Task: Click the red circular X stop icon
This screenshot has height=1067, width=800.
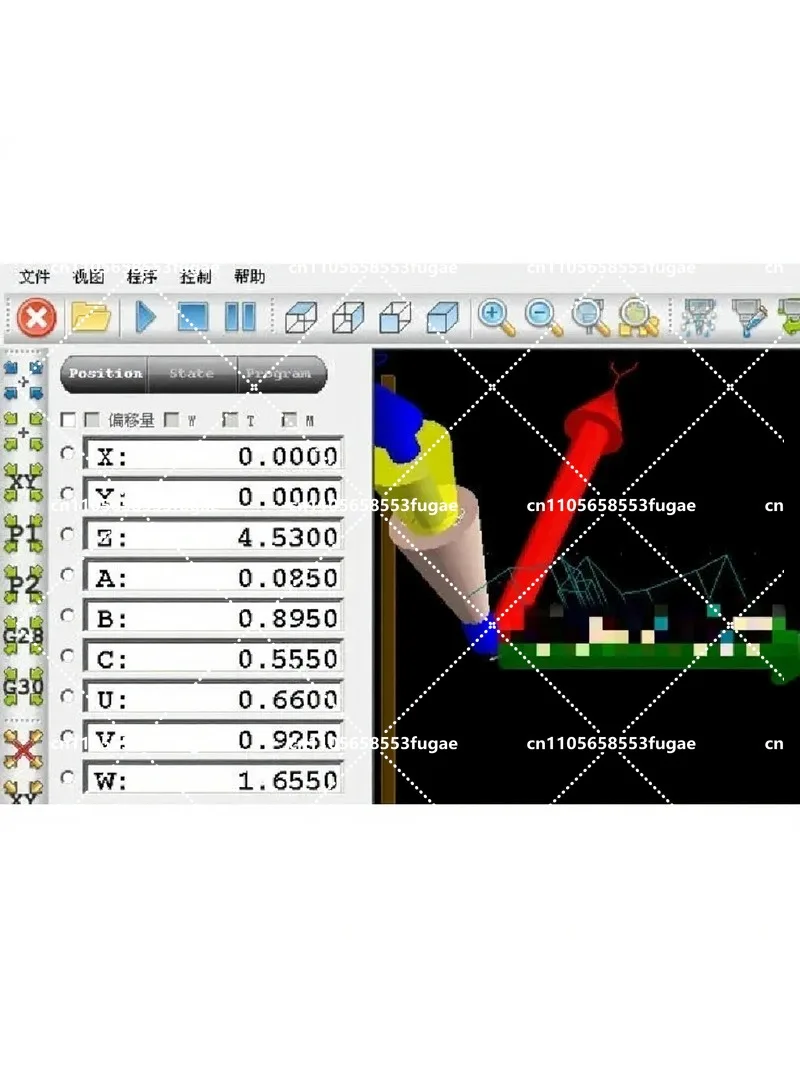Action: point(36,317)
